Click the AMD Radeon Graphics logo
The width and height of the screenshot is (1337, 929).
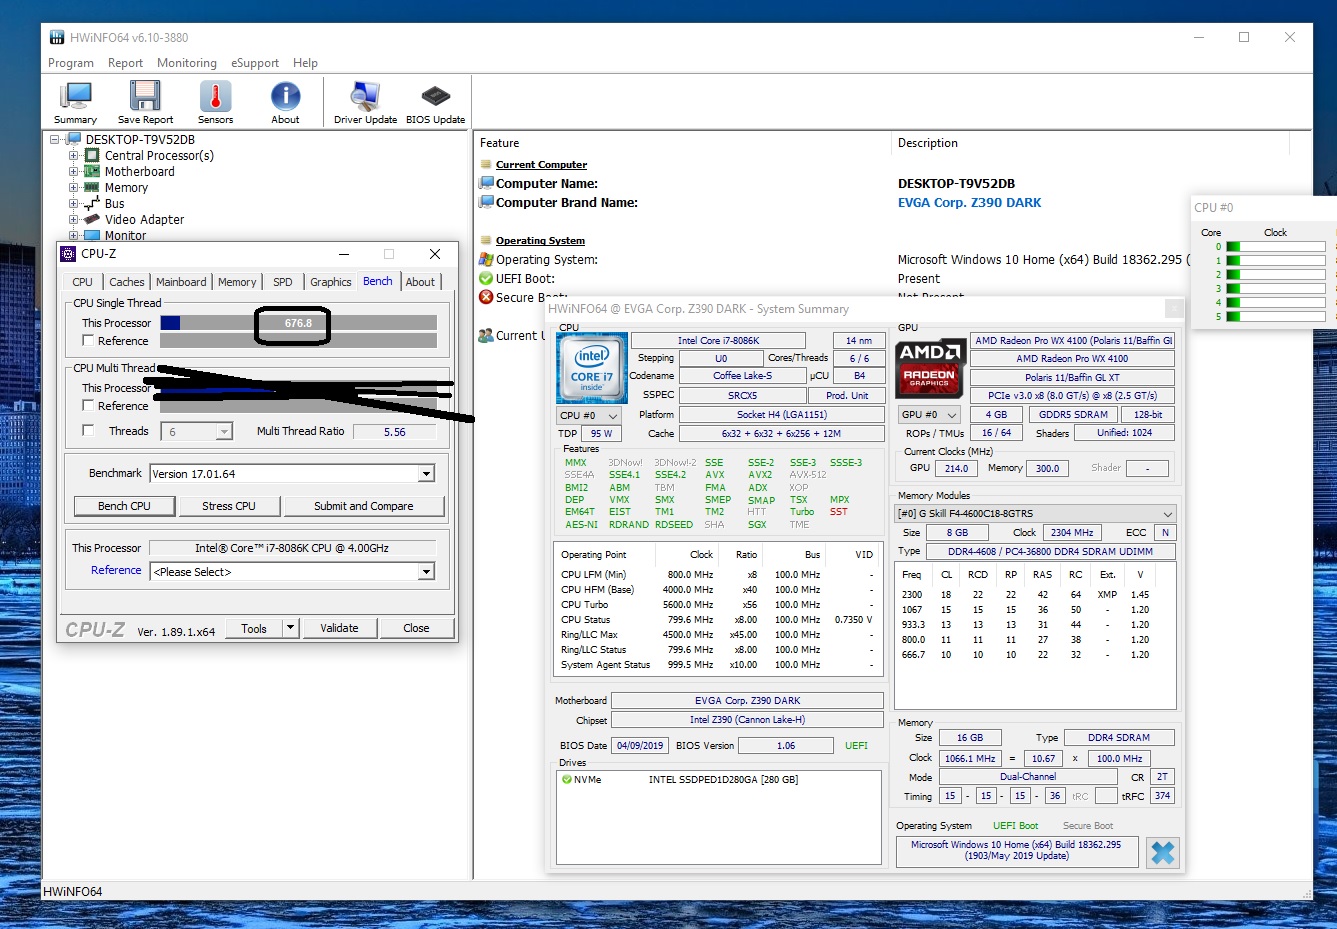click(x=929, y=367)
